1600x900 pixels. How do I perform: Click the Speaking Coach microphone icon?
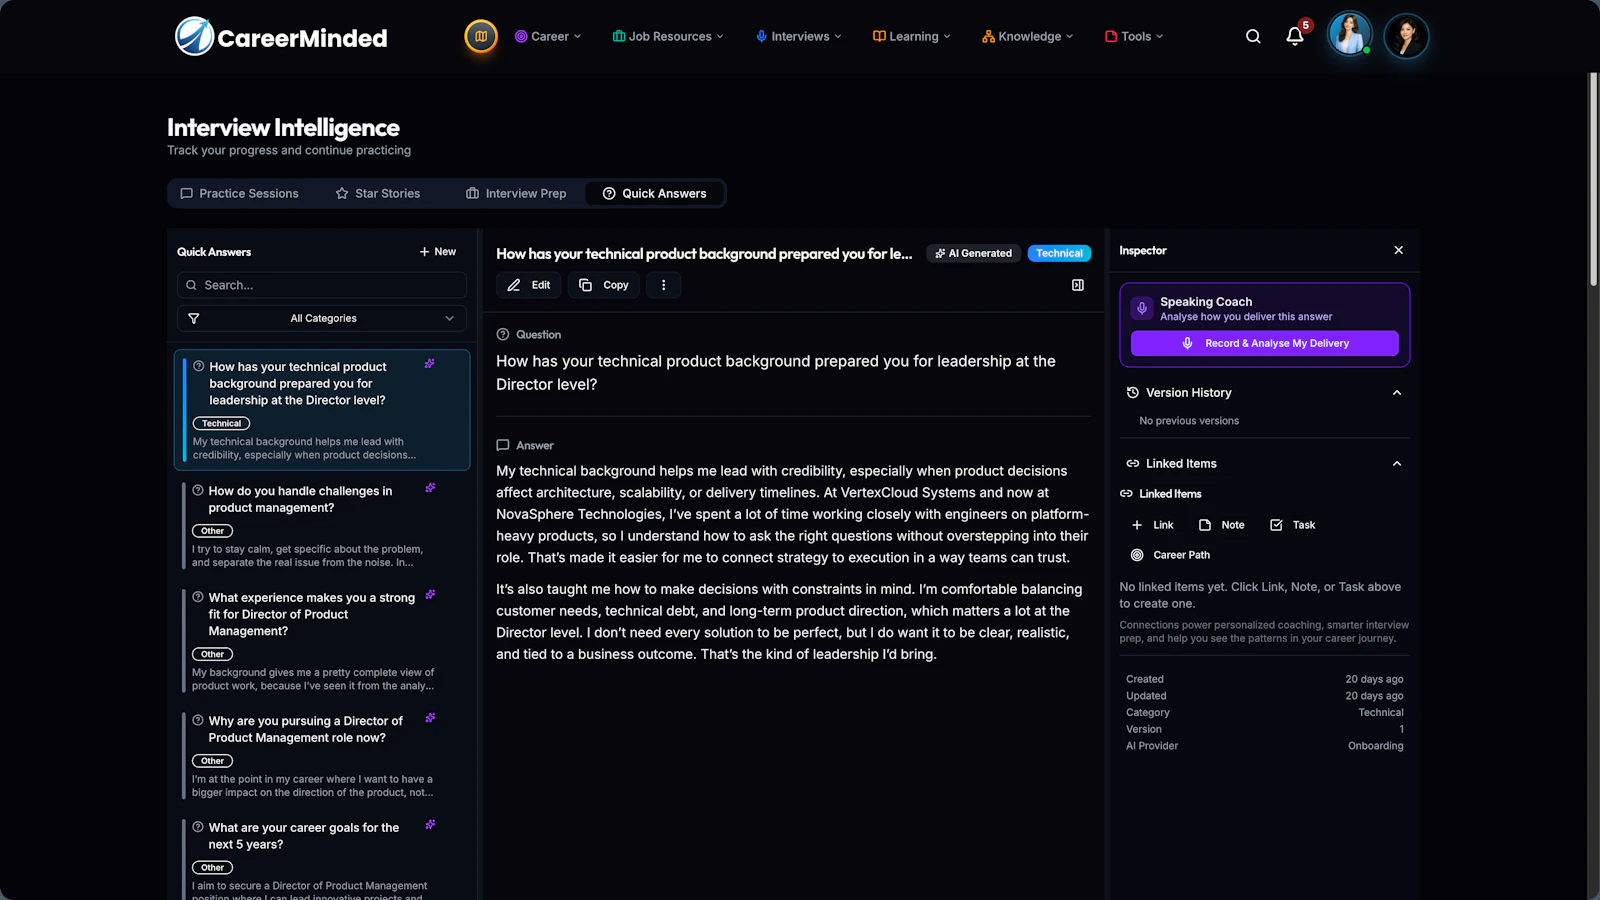pyautogui.click(x=1142, y=308)
